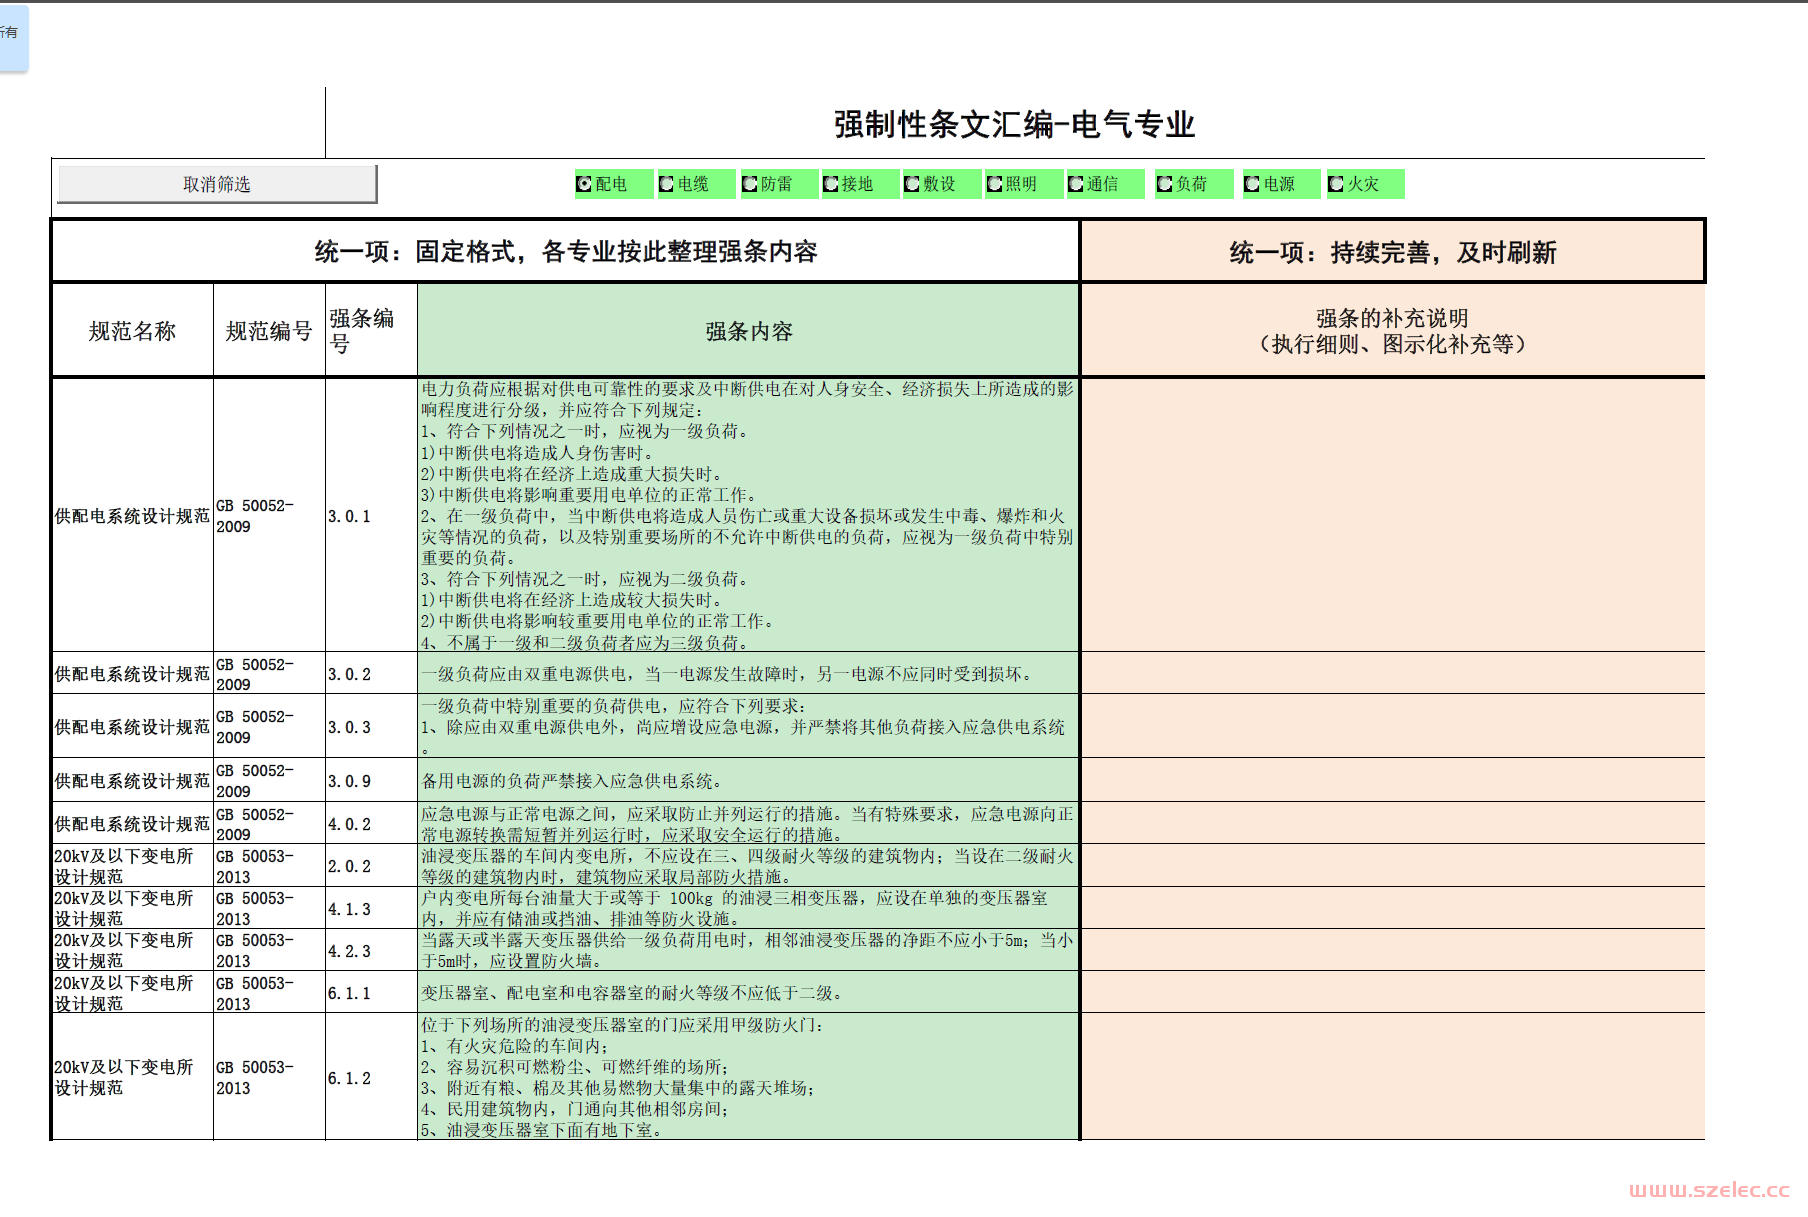
Task: Select the content cell starting 一级负荷中特别重要的负荷供电
Action: (x=748, y=727)
